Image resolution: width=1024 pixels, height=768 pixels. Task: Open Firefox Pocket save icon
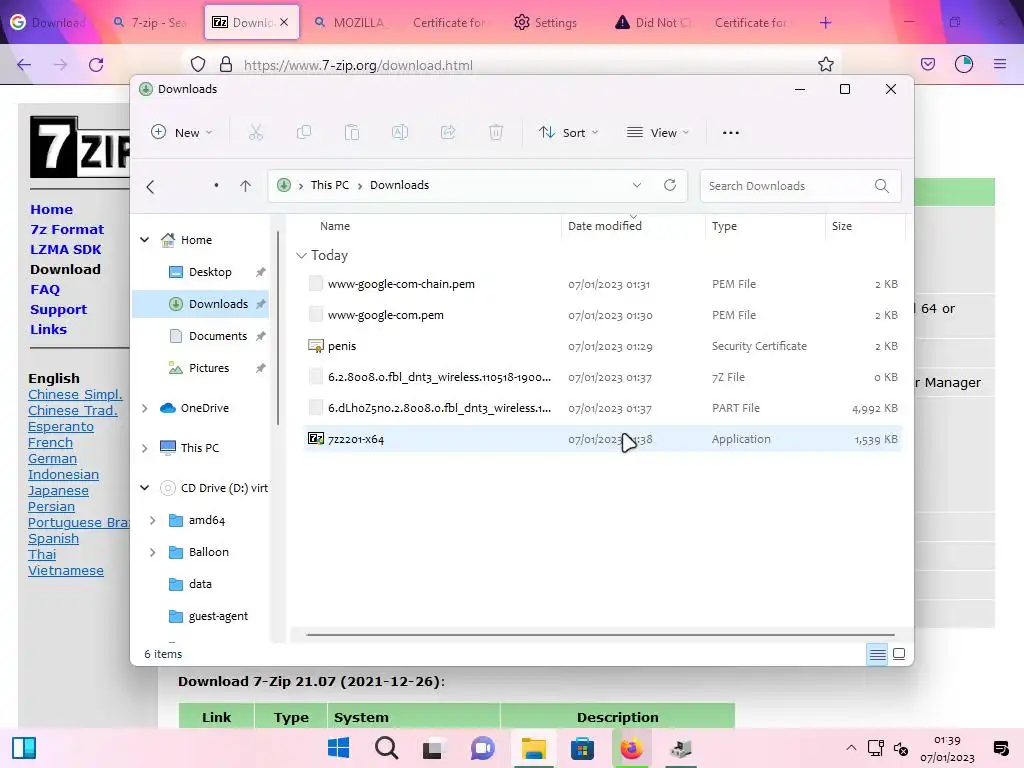928,64
